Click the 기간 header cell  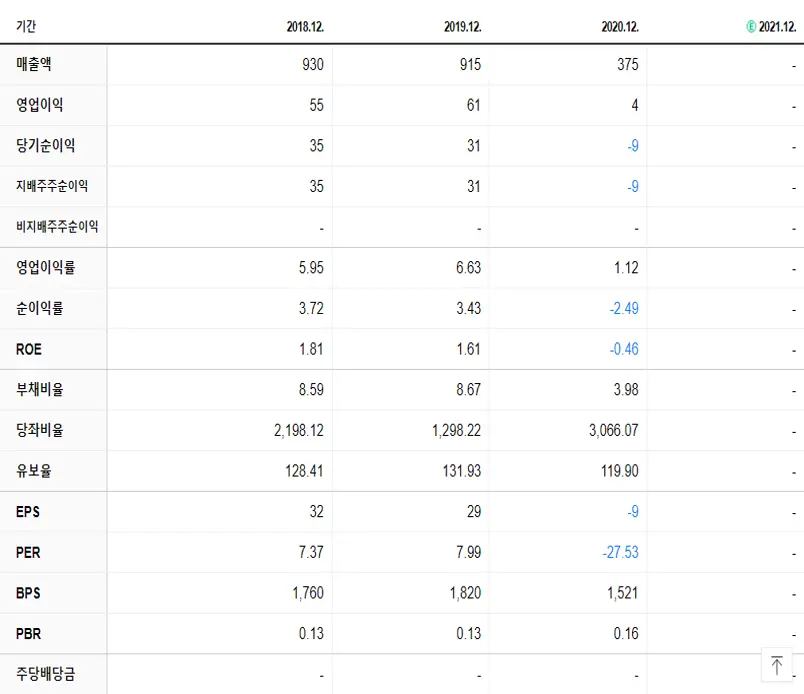(x=26, y=27)
